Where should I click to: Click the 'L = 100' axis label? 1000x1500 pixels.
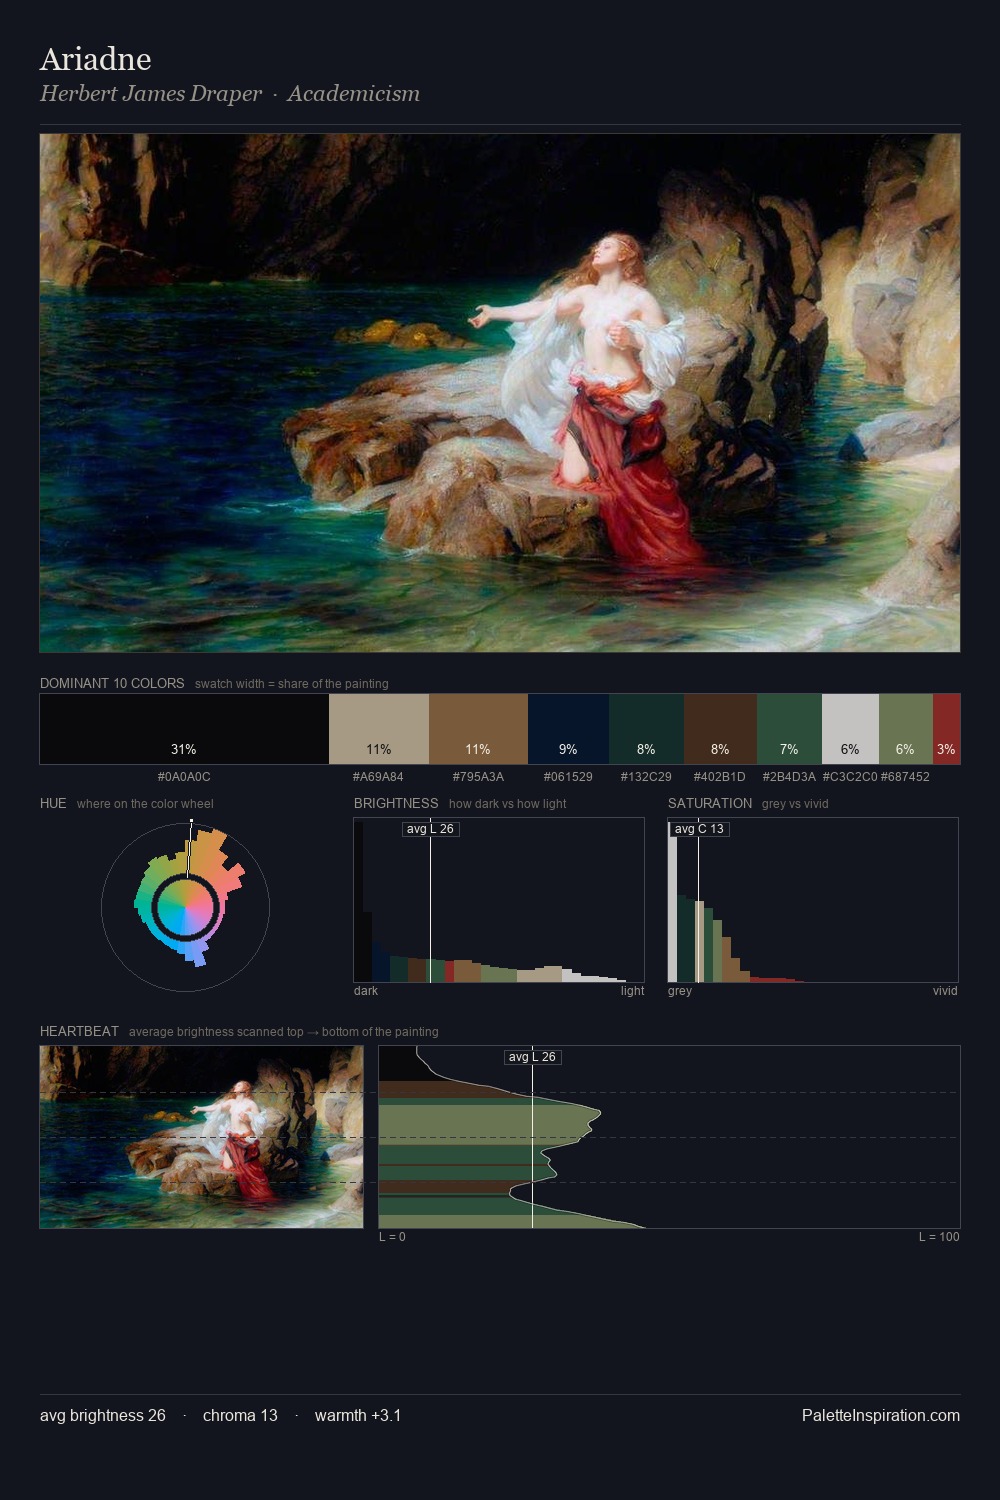[x=939, y=1237]
